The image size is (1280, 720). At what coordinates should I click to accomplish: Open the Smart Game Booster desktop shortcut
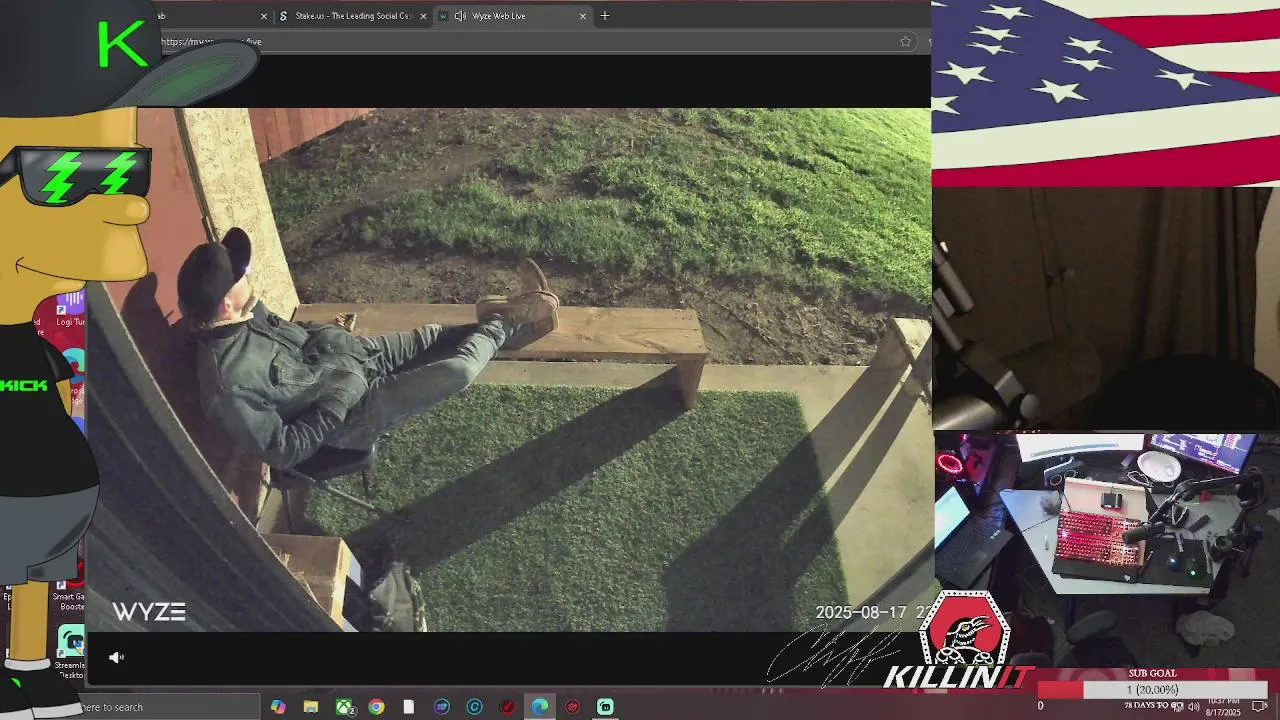tap(72, 592)
